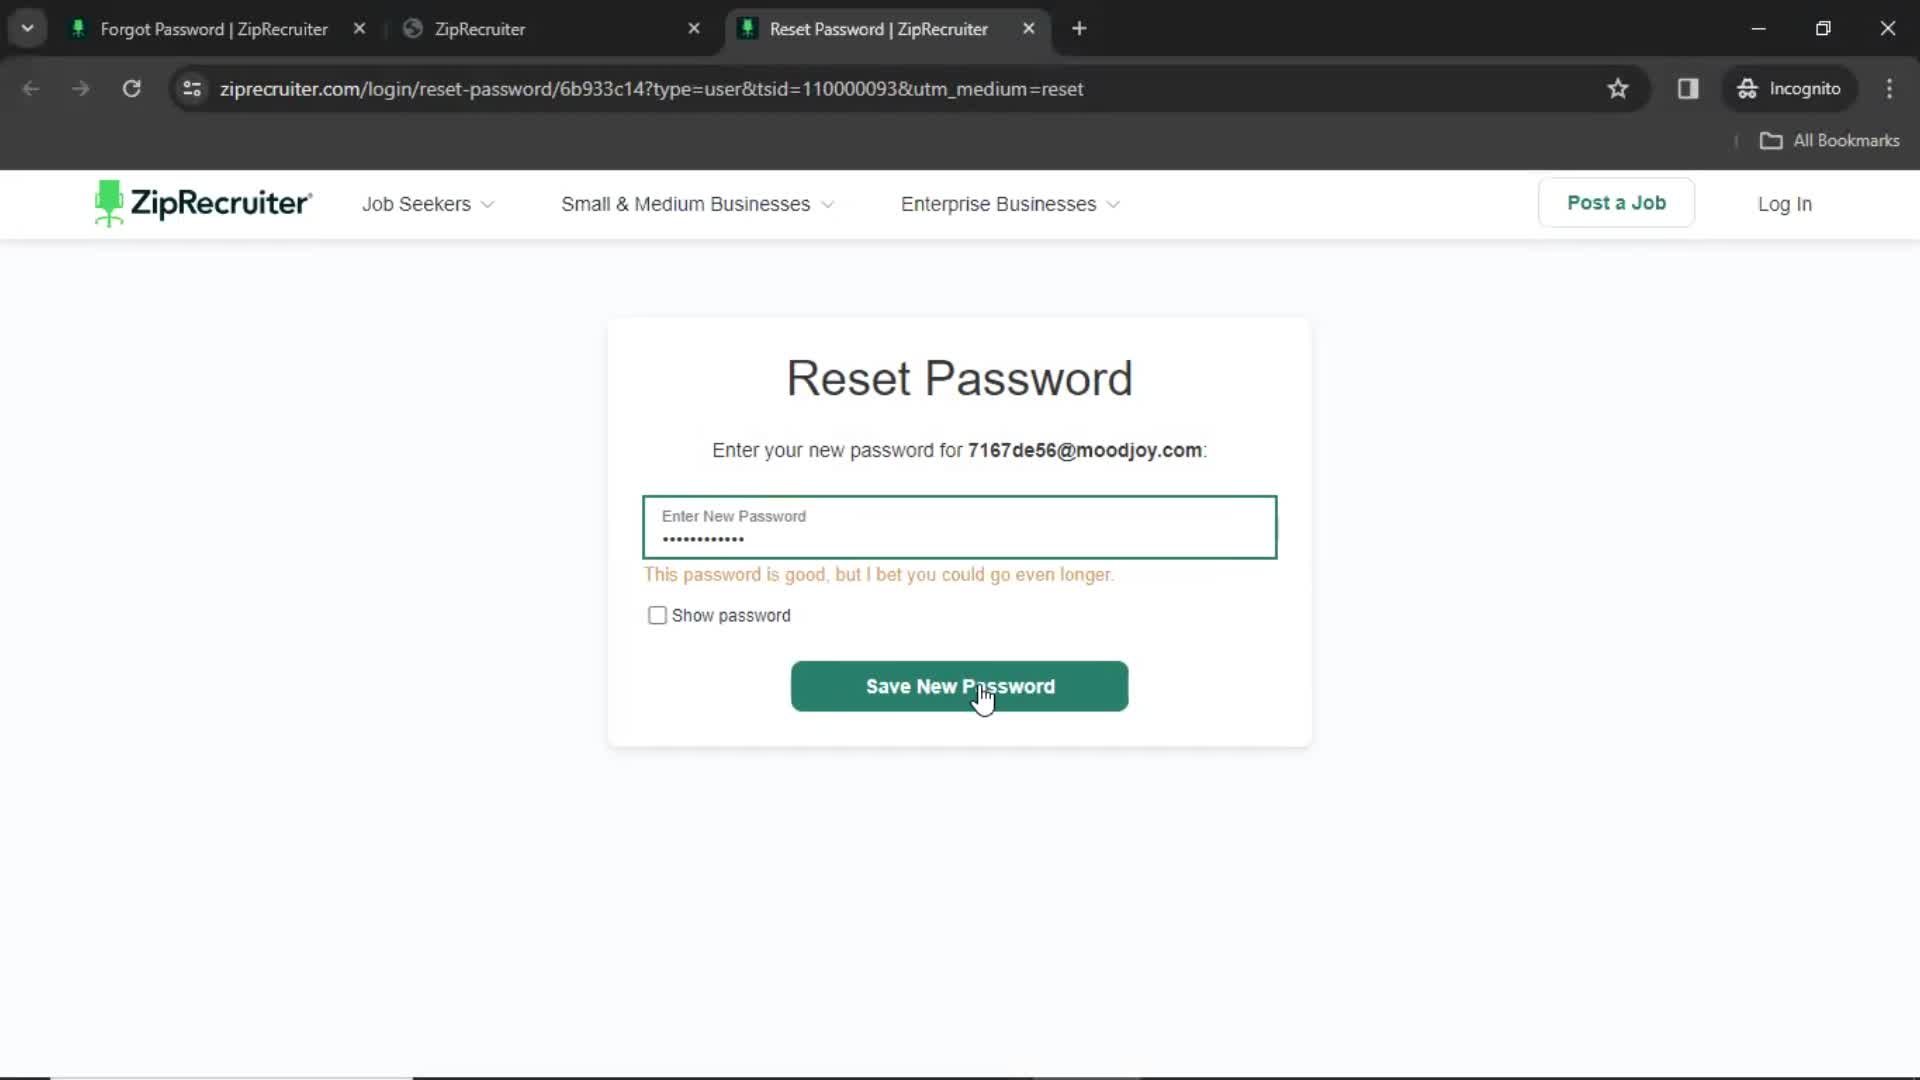This screenshot has height=1080, width=1920.
Task: Click the browser profile/extensions icon
Action: [x=1689, y=88]
